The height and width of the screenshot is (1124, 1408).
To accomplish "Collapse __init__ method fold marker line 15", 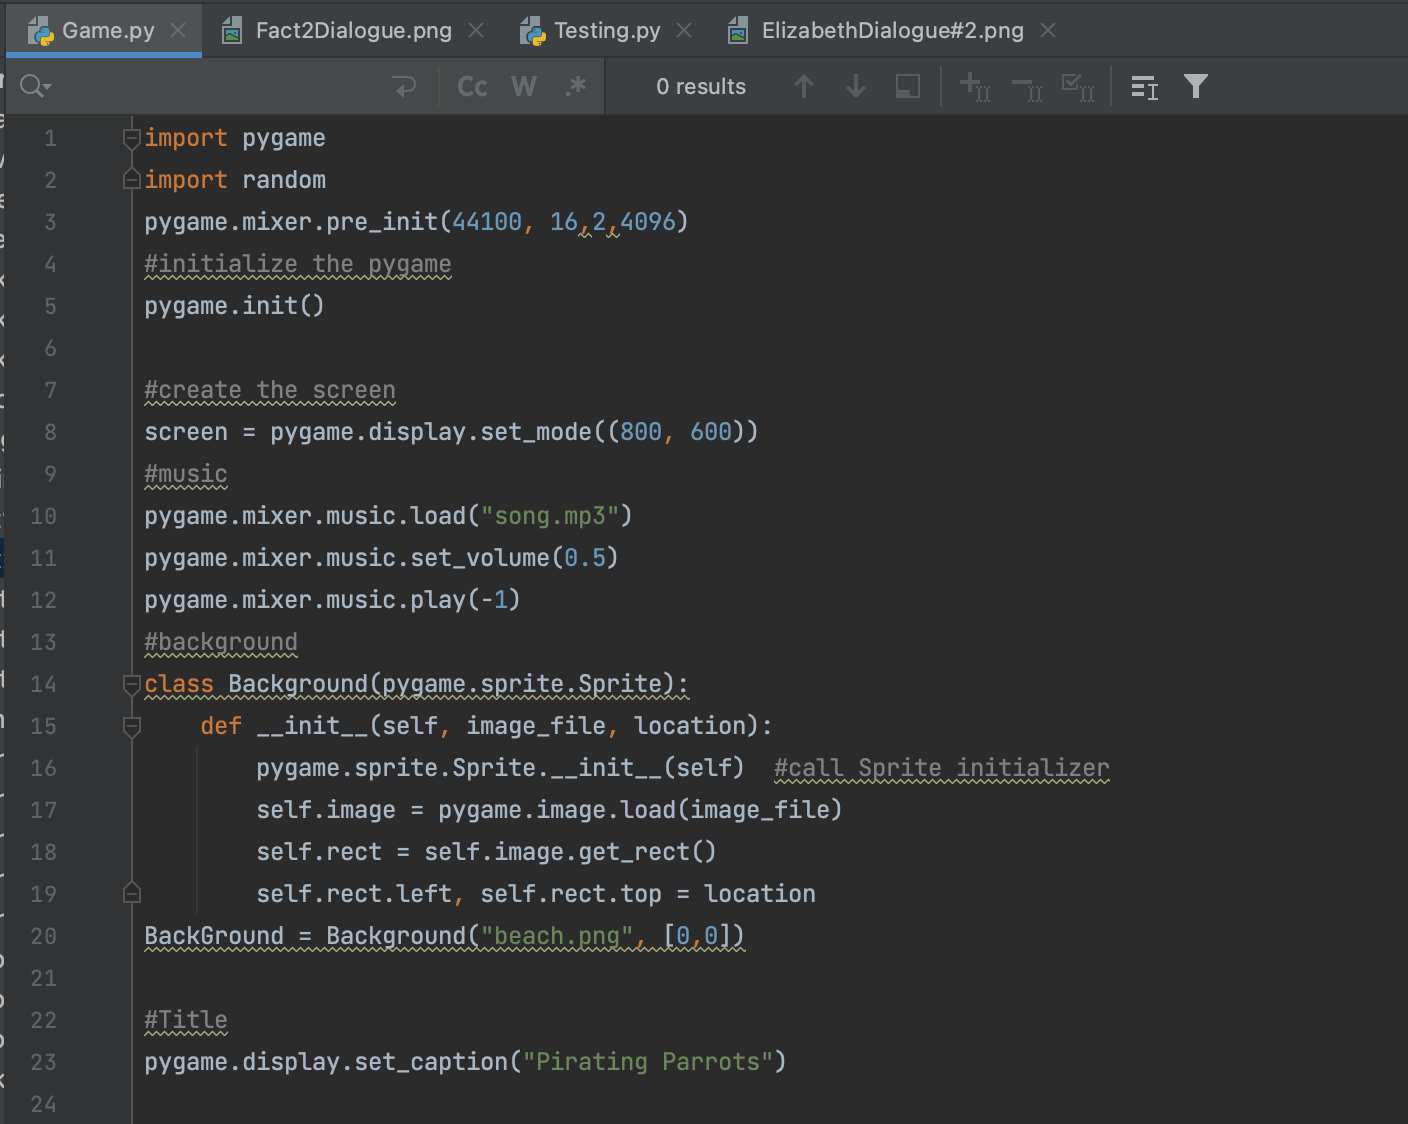I will pos(131,726).
